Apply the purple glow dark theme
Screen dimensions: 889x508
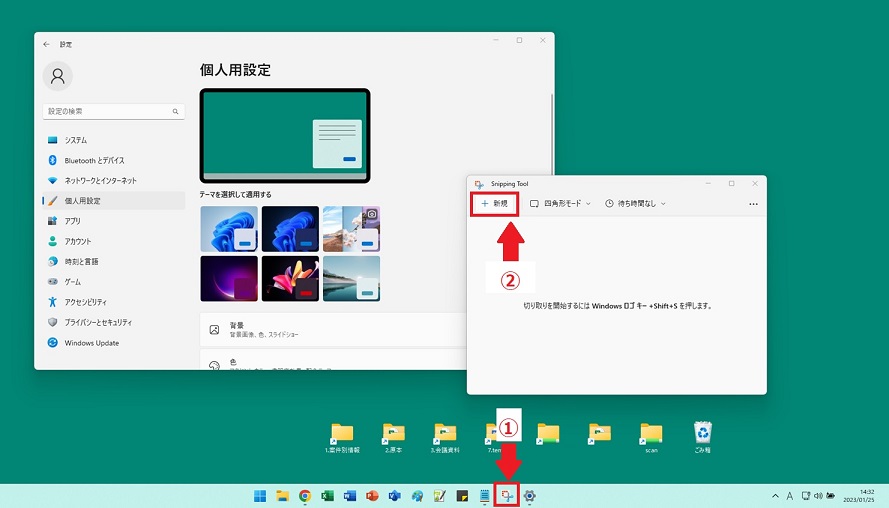pos(229,278)
